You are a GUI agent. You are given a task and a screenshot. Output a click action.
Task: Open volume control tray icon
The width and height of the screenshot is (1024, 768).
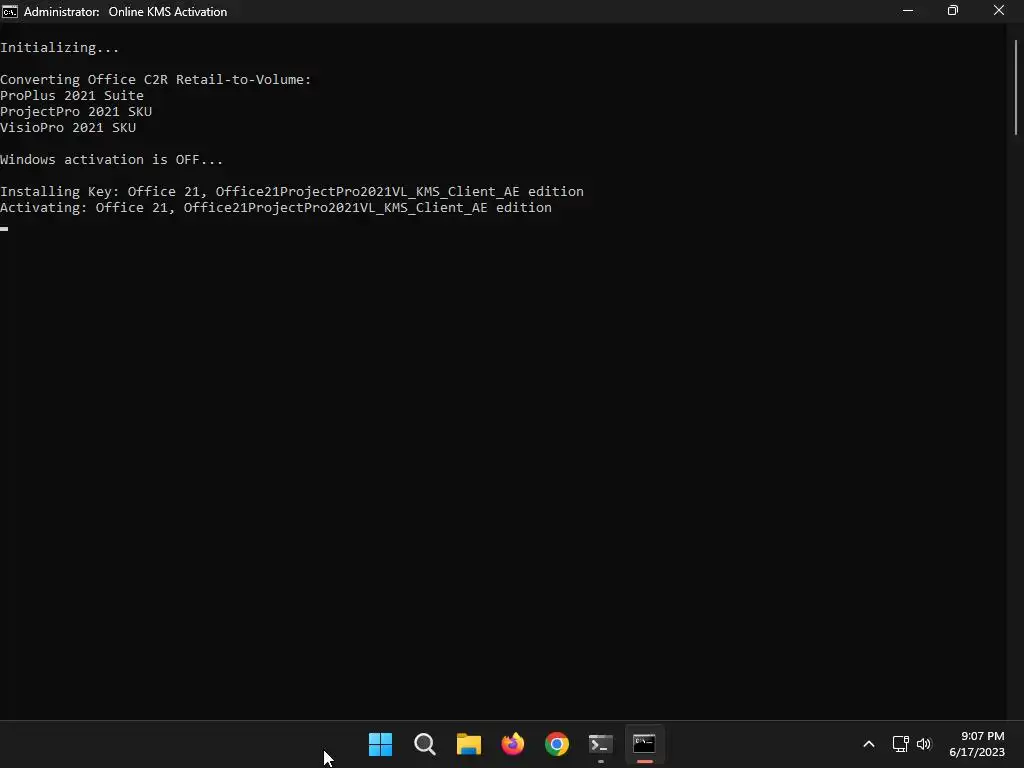(x=924, y=744)
